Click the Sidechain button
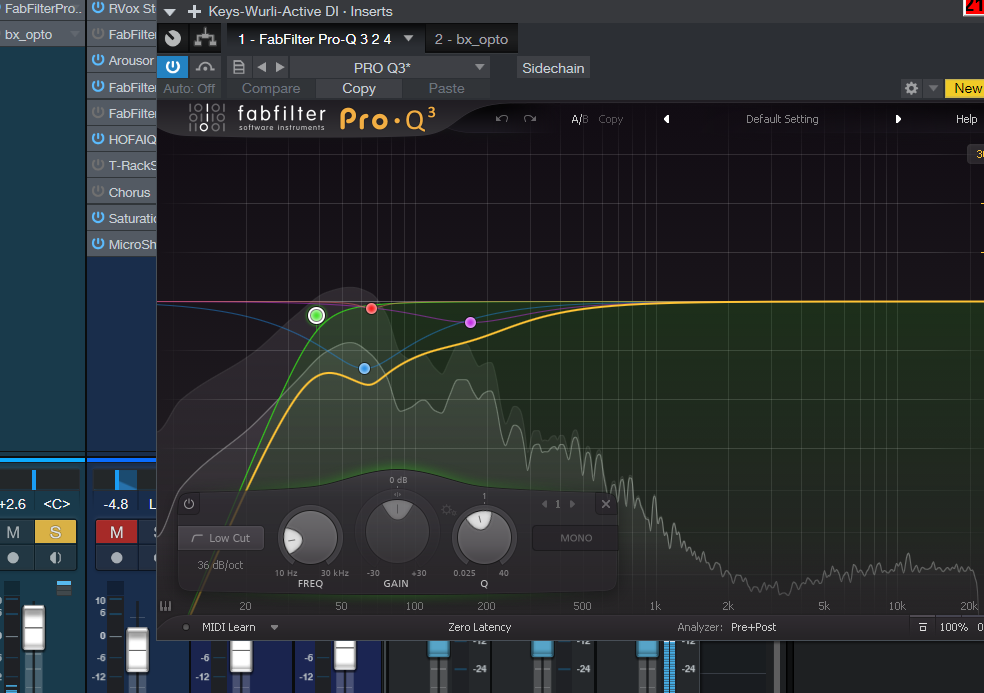 tap(553, 68)
